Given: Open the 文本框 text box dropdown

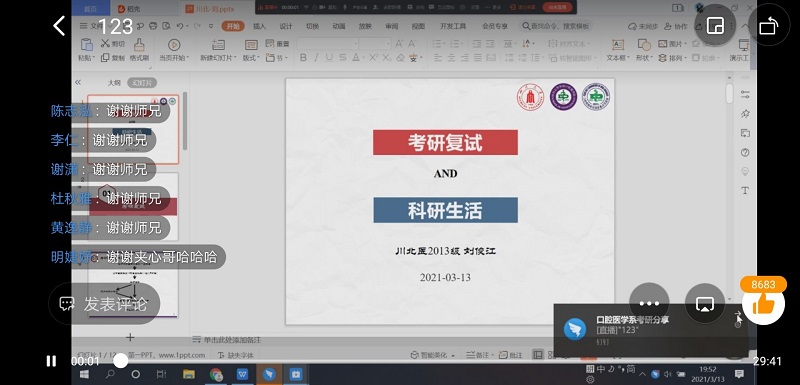Looking at the screenshot, I should tap(618, 58).
